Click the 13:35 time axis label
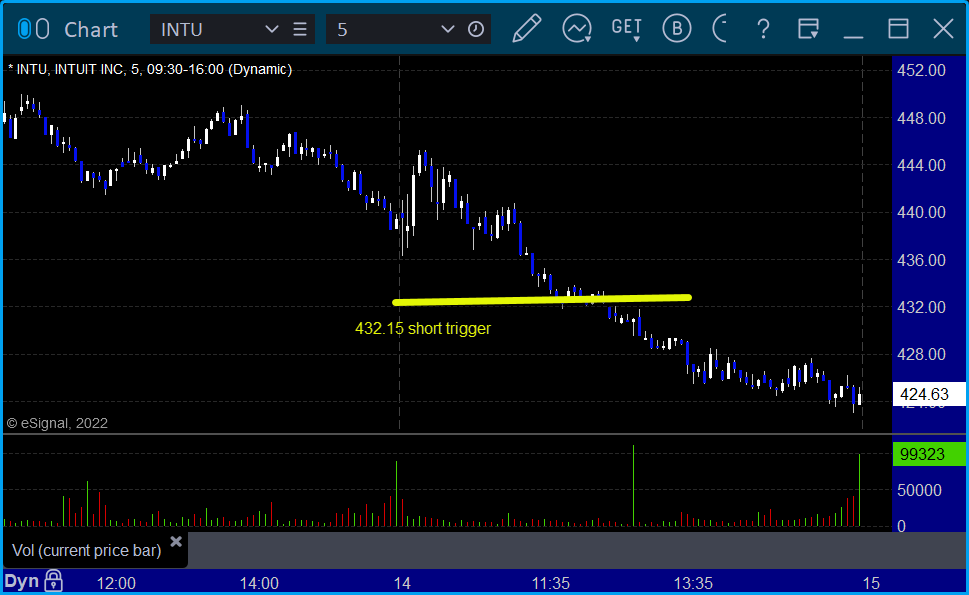 pyautogui.click(x=693, y=583)
